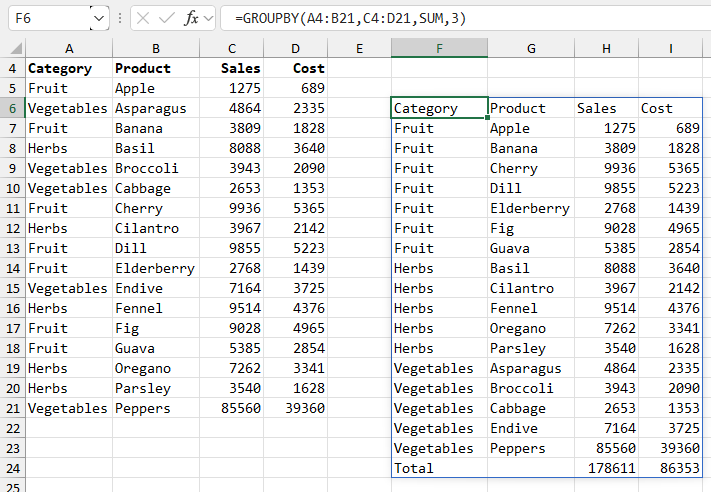Expand the function dropdown next to fx
The image size is (711, 492).
[x=209, y=19]
